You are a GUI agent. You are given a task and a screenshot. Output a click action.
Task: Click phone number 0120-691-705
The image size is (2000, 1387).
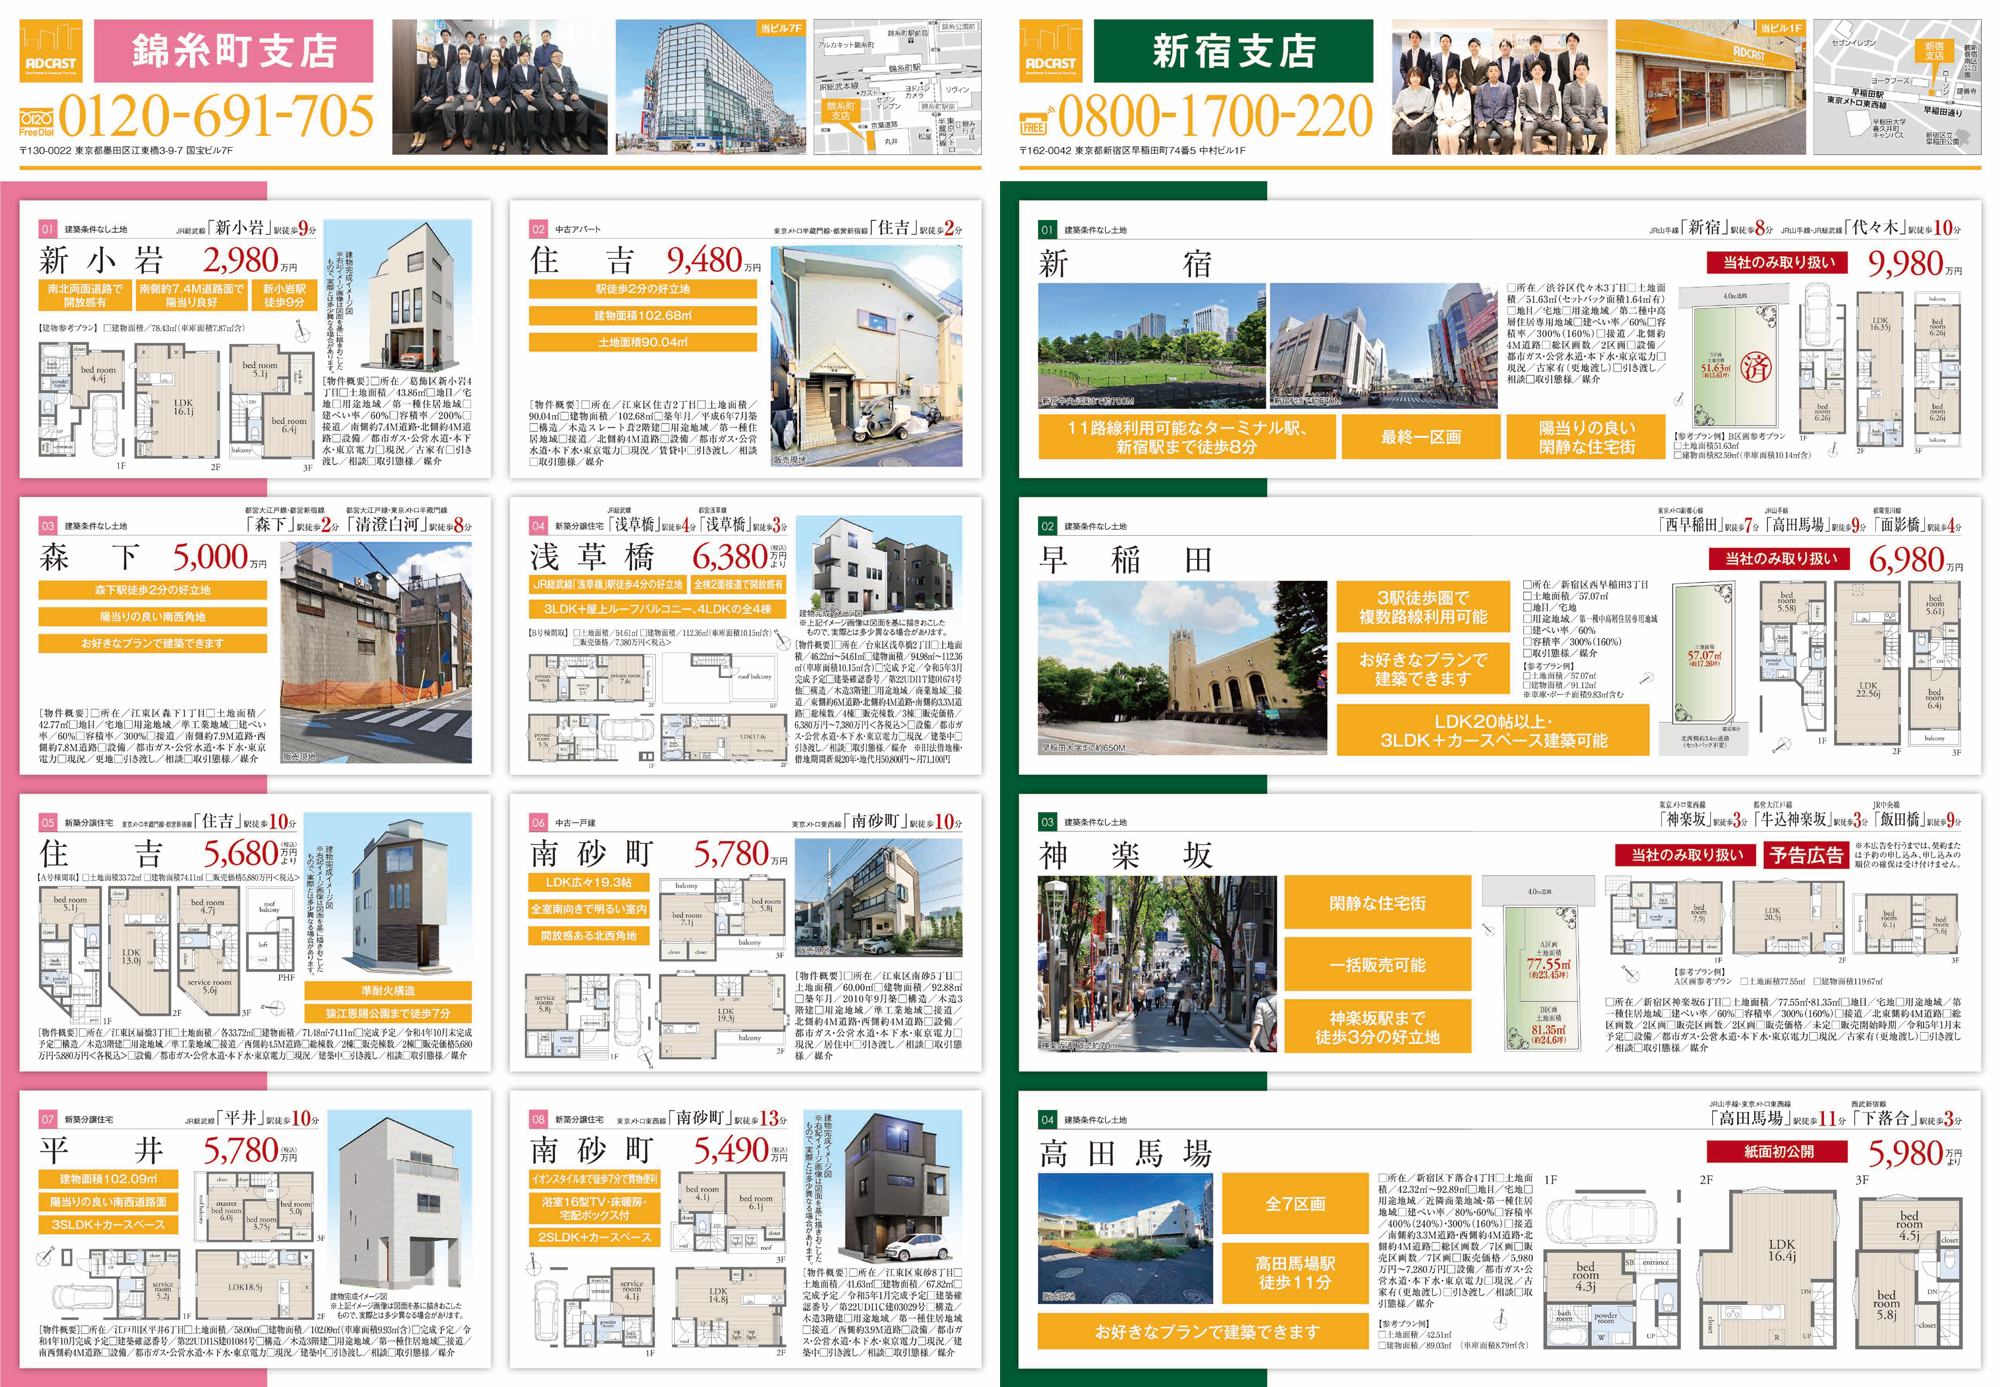coord(216,117)
